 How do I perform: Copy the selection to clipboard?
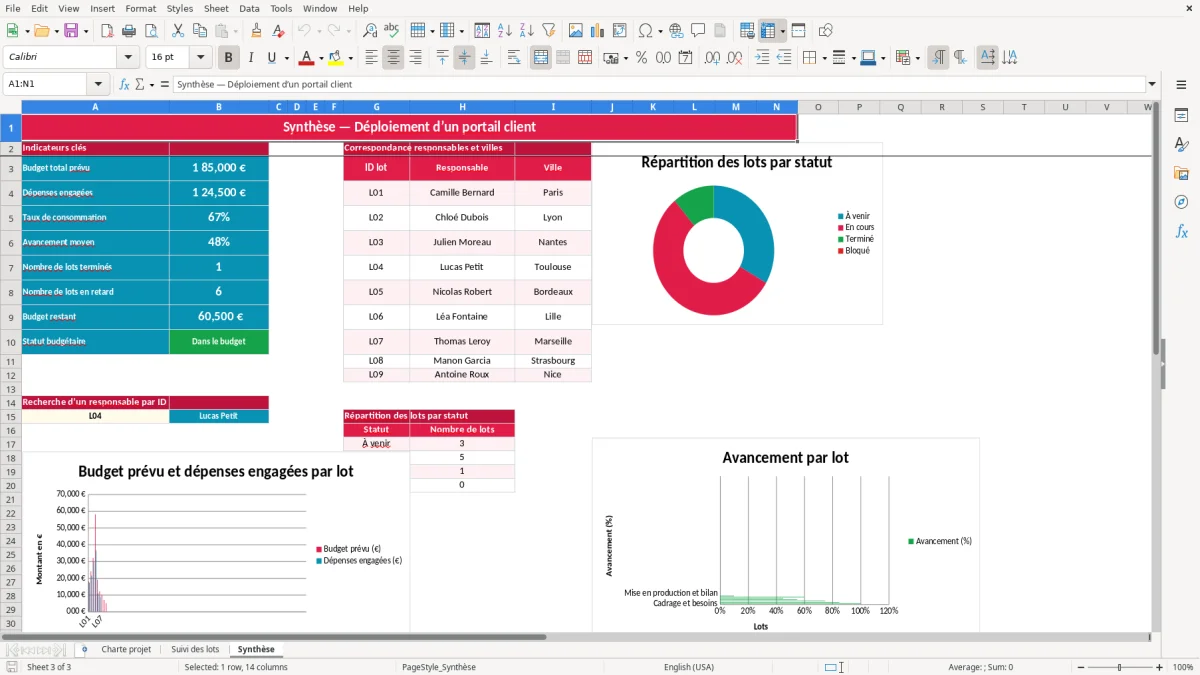pos(200,31)
